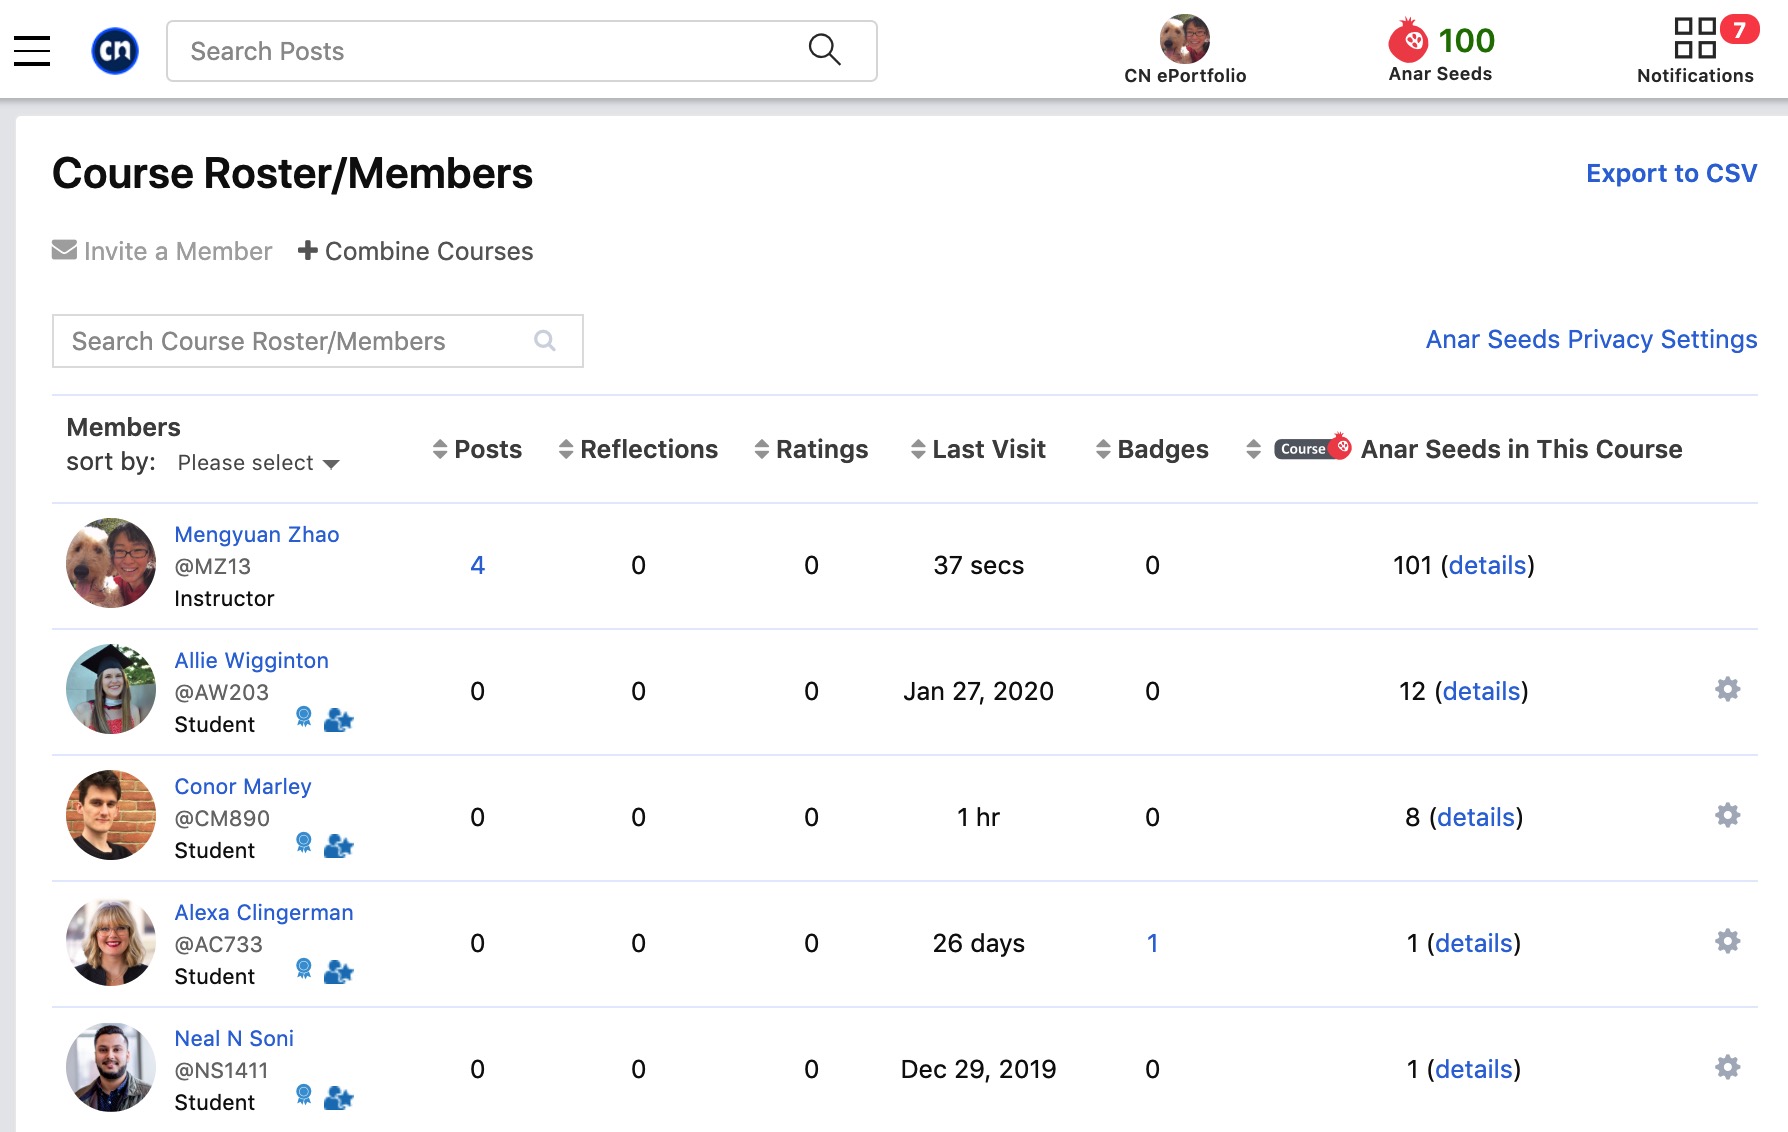Click the Search Posts magnifier icon

coord(824,49)
